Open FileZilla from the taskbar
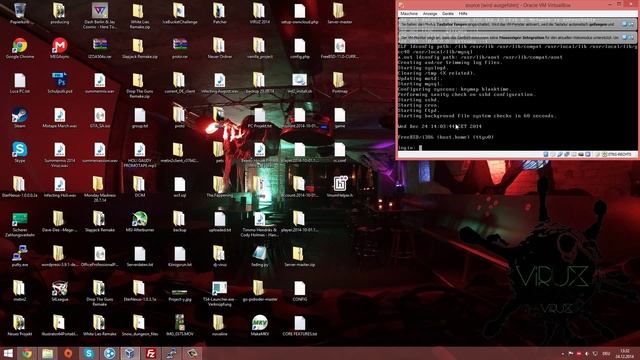Screen dimensions: 640x360 tap(151, 353)
